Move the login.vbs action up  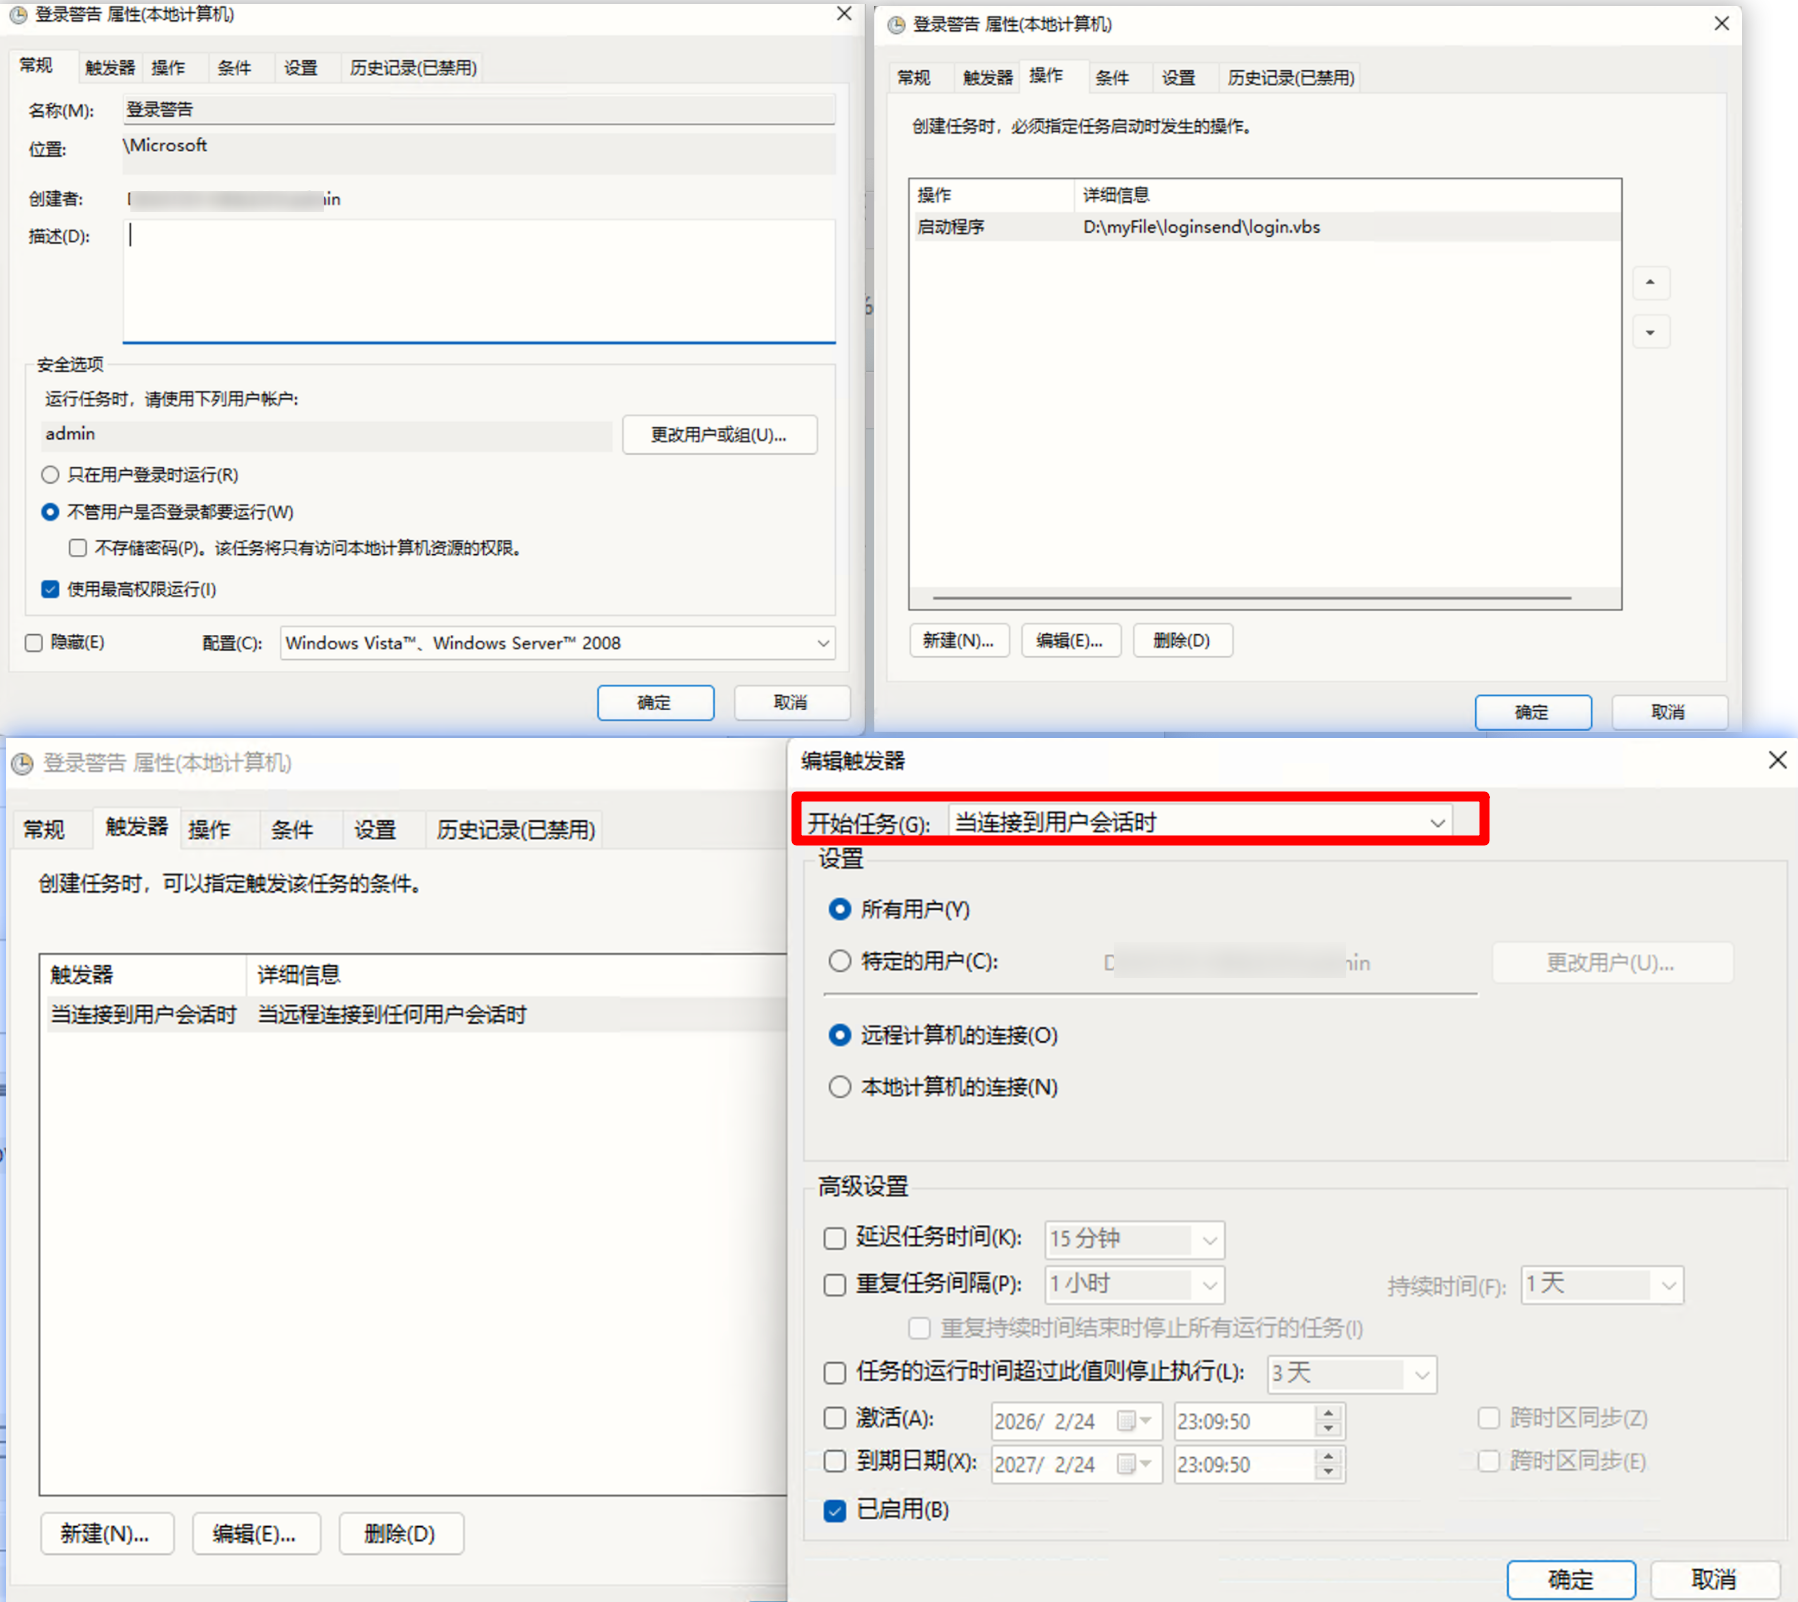click(1650, 283)
